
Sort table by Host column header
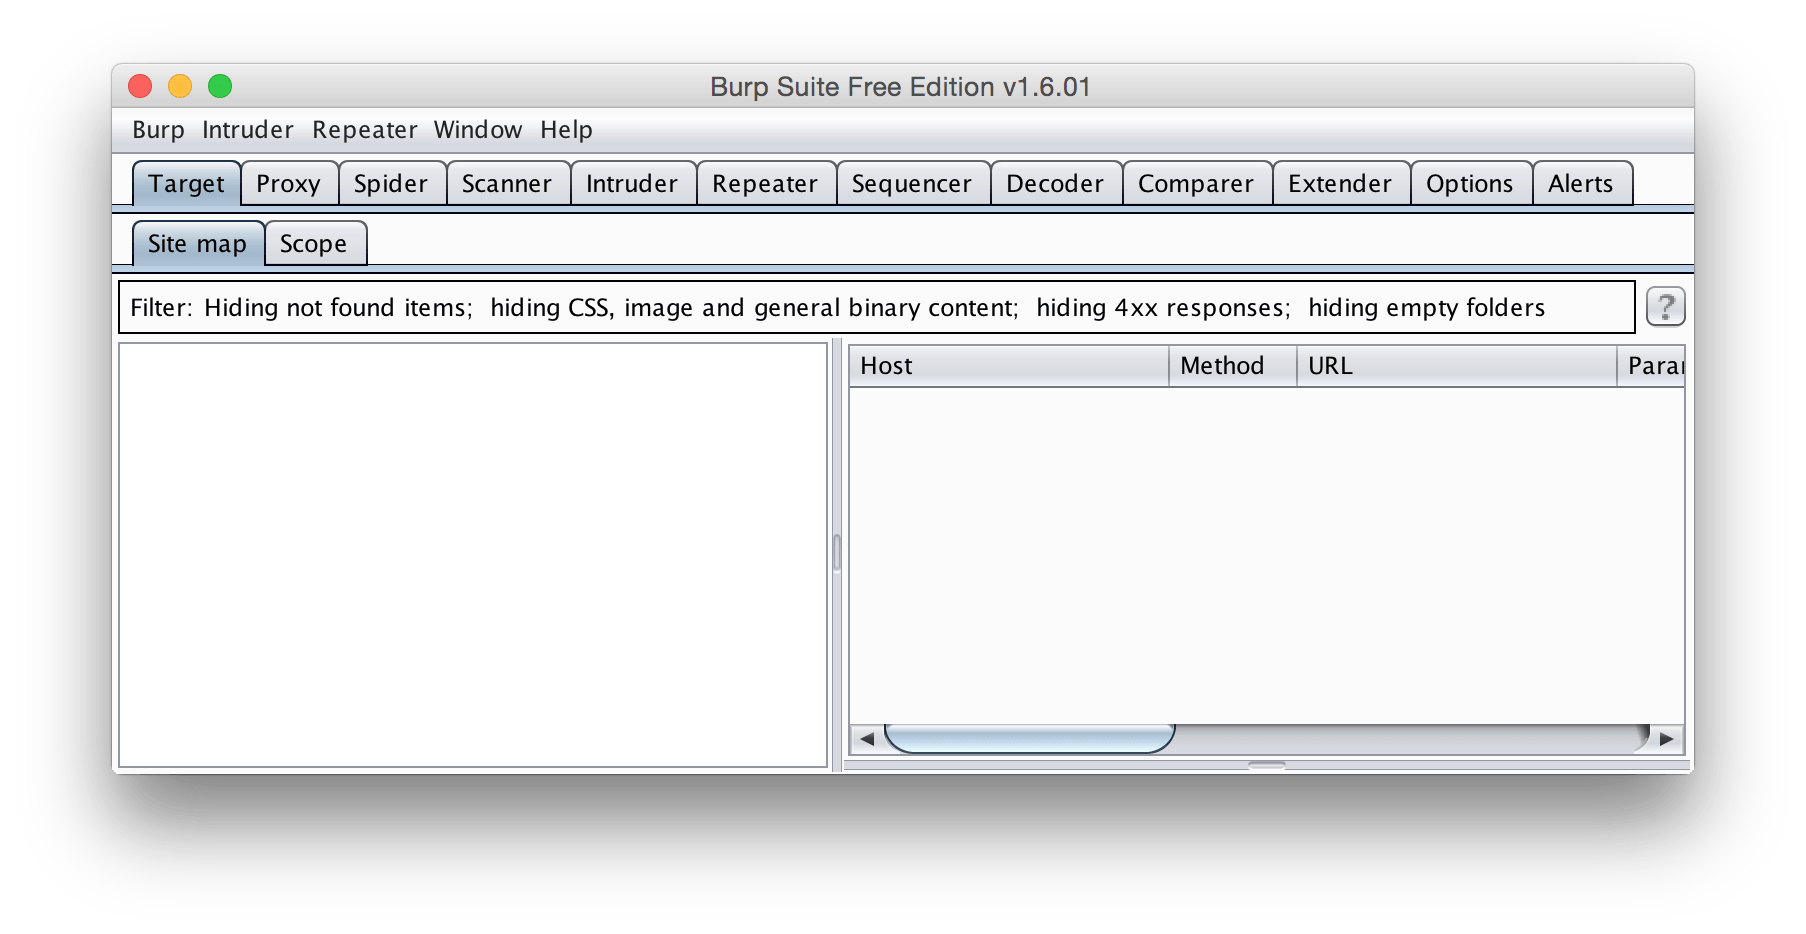point(1008,366)
